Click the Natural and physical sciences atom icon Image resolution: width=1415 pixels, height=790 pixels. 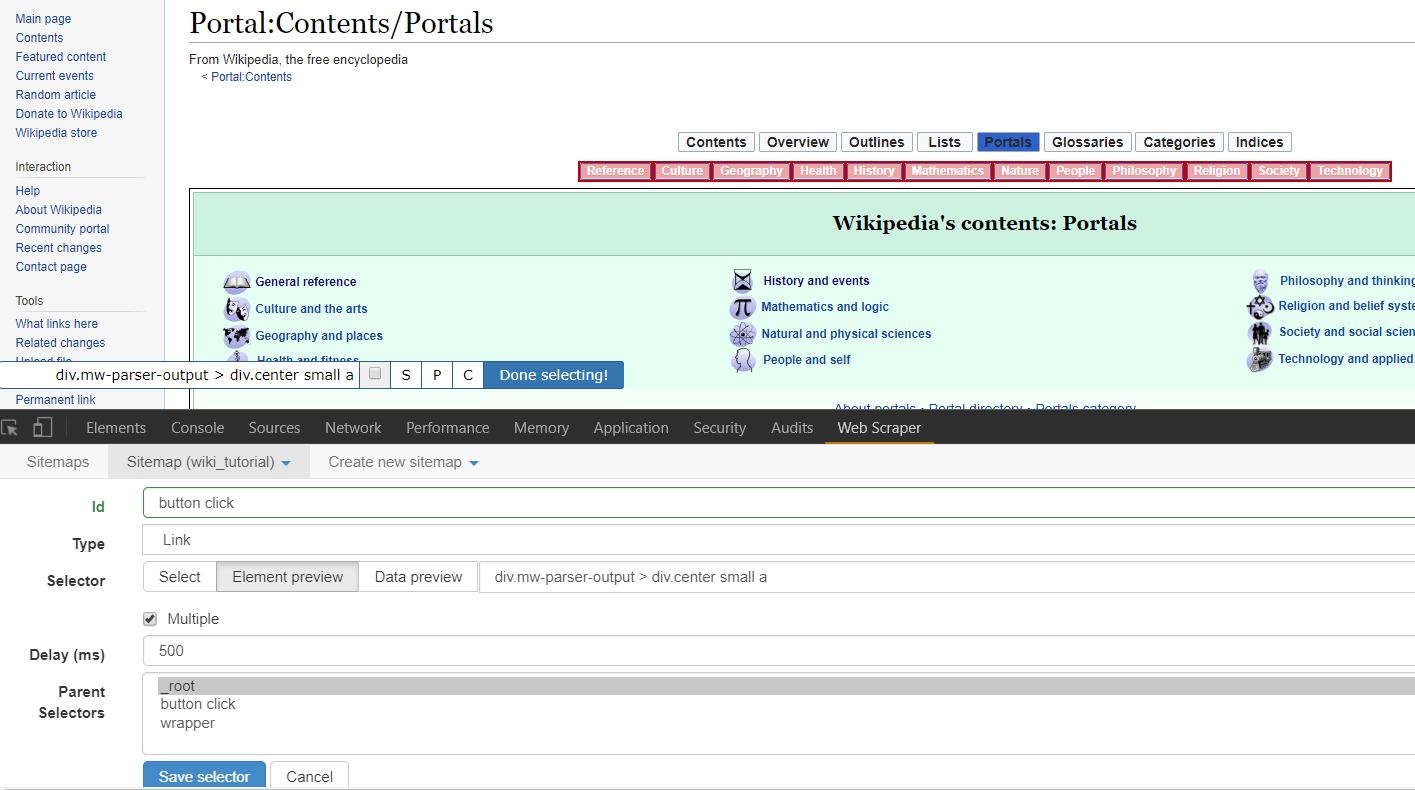coord(742,334)
